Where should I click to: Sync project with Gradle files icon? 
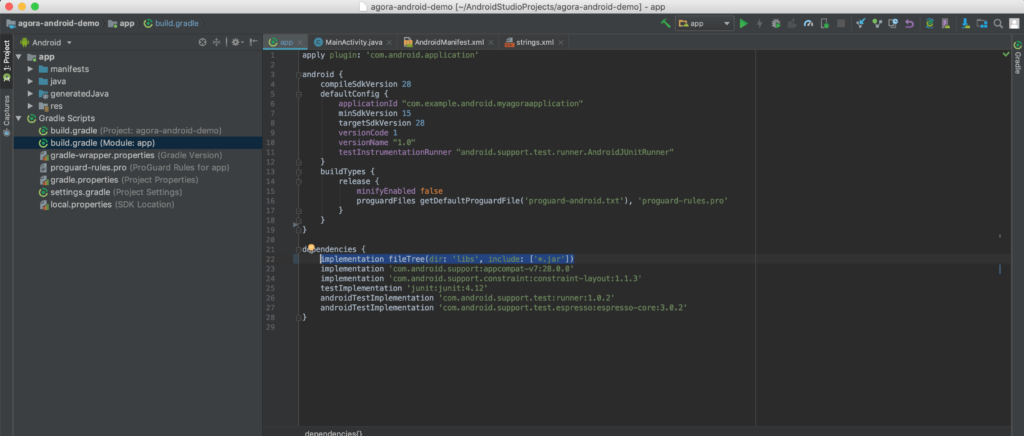(x=929, y=23)
